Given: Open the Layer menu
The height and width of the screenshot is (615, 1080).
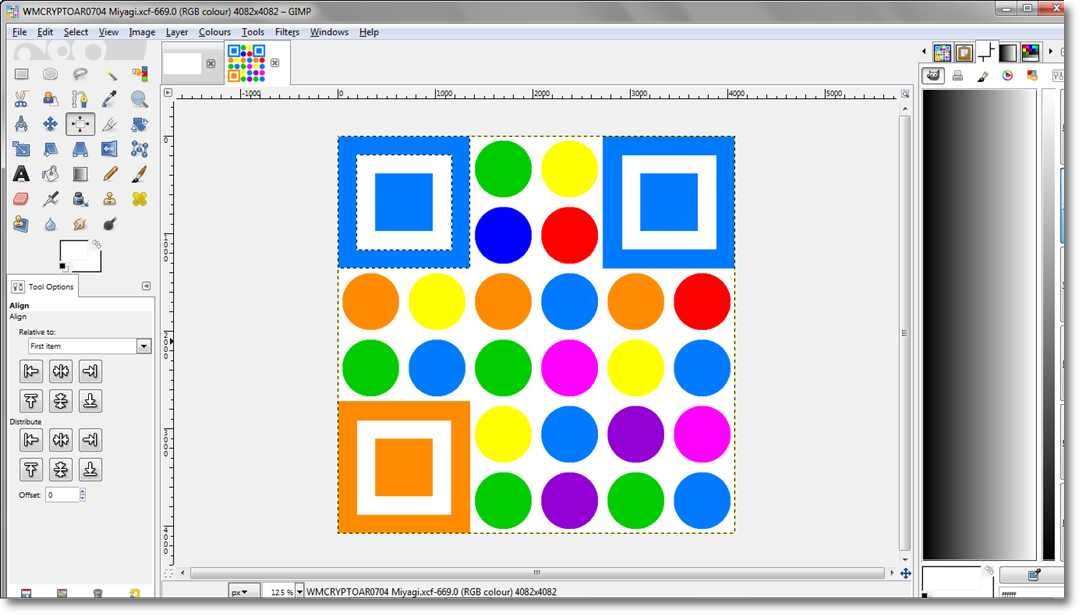Looking at the screenshot, I should point(177,32).
